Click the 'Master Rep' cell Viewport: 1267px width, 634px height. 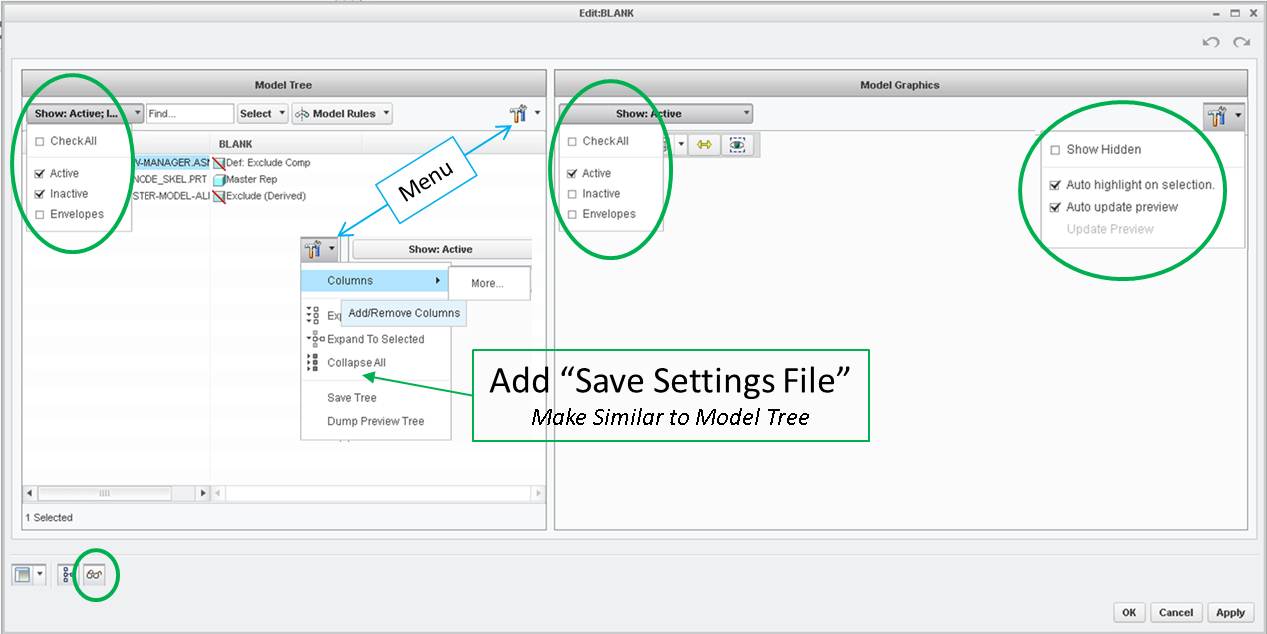tap(252, 179)
